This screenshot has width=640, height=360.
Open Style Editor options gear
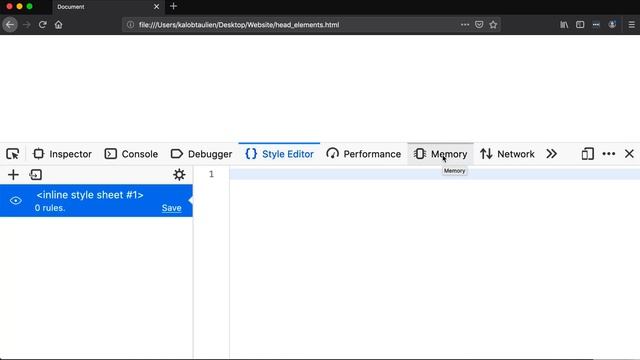click(179, 175)
